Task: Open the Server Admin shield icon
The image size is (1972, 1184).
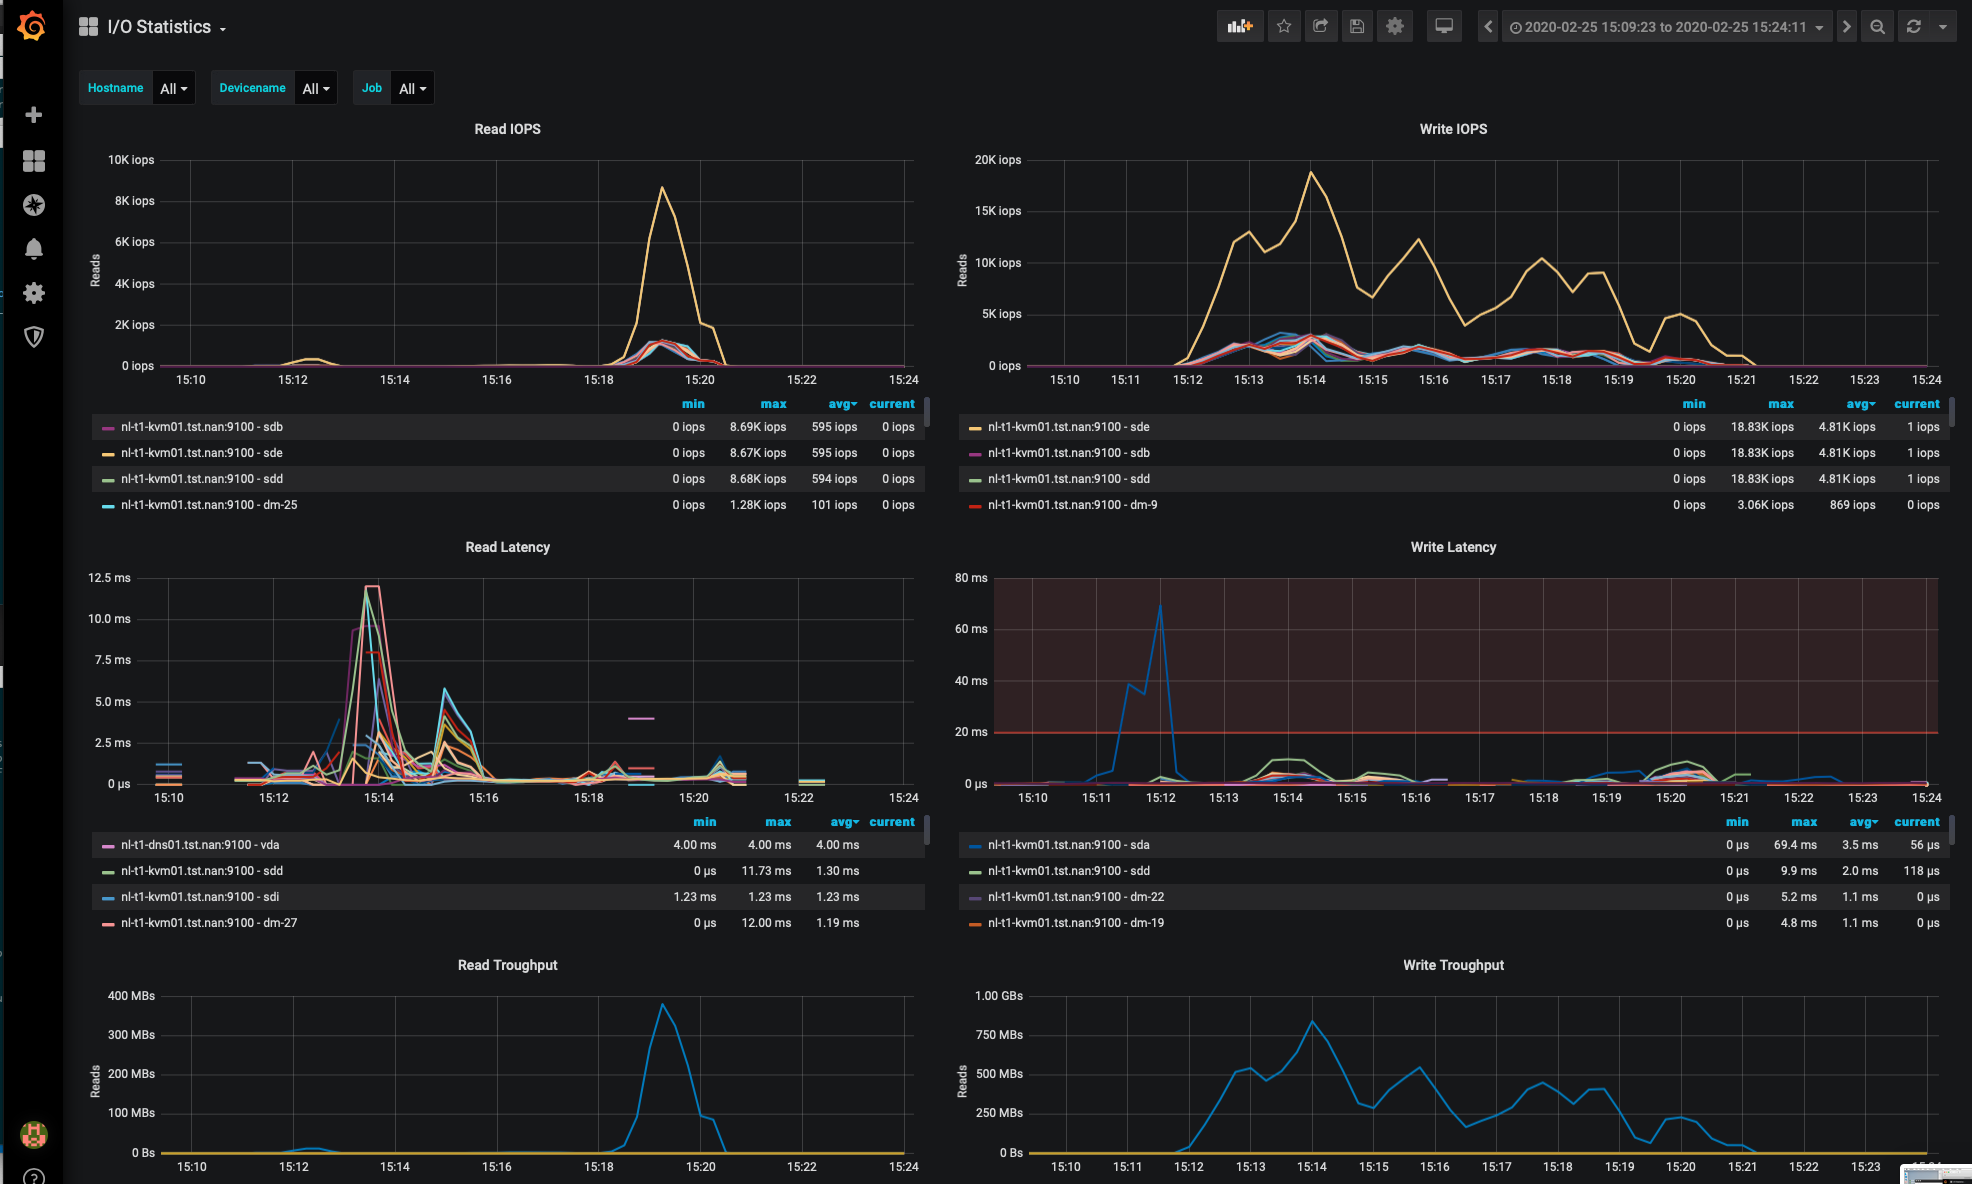Action: click(34, 337)
